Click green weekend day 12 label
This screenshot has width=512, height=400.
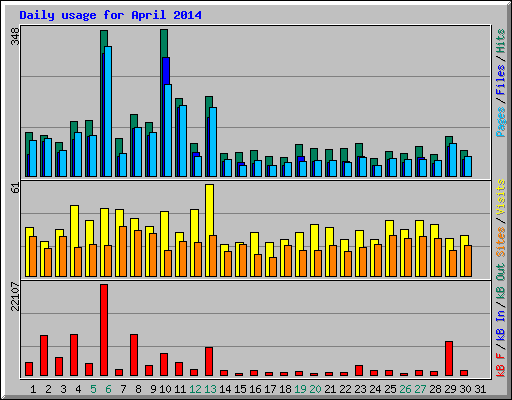[x=195, y=389]
